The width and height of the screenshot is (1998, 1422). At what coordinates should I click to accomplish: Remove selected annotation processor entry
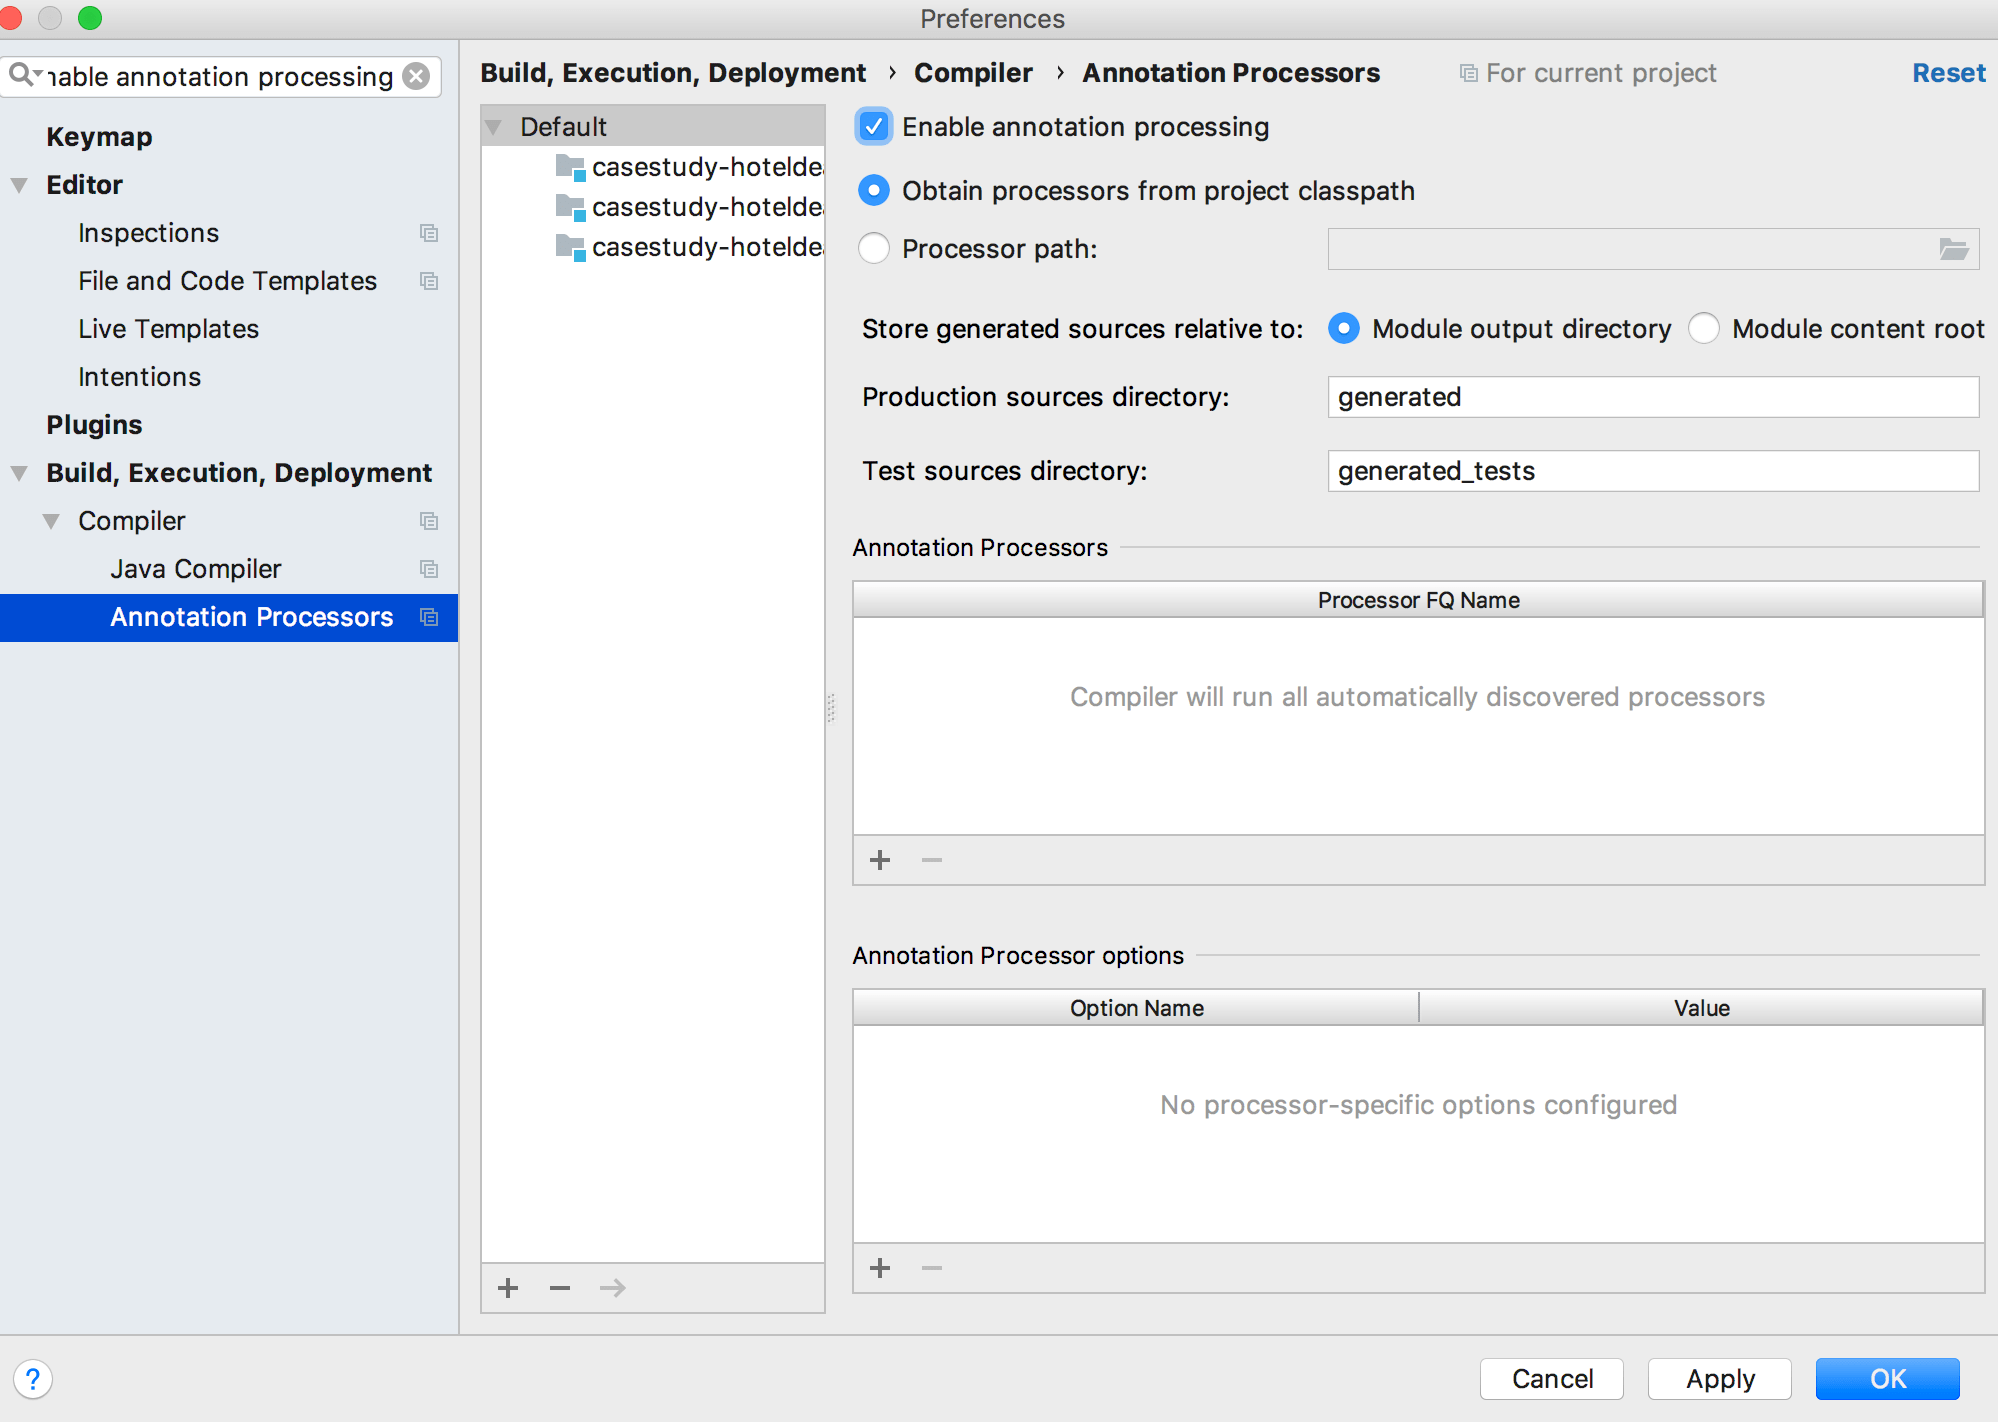(932, 860)
